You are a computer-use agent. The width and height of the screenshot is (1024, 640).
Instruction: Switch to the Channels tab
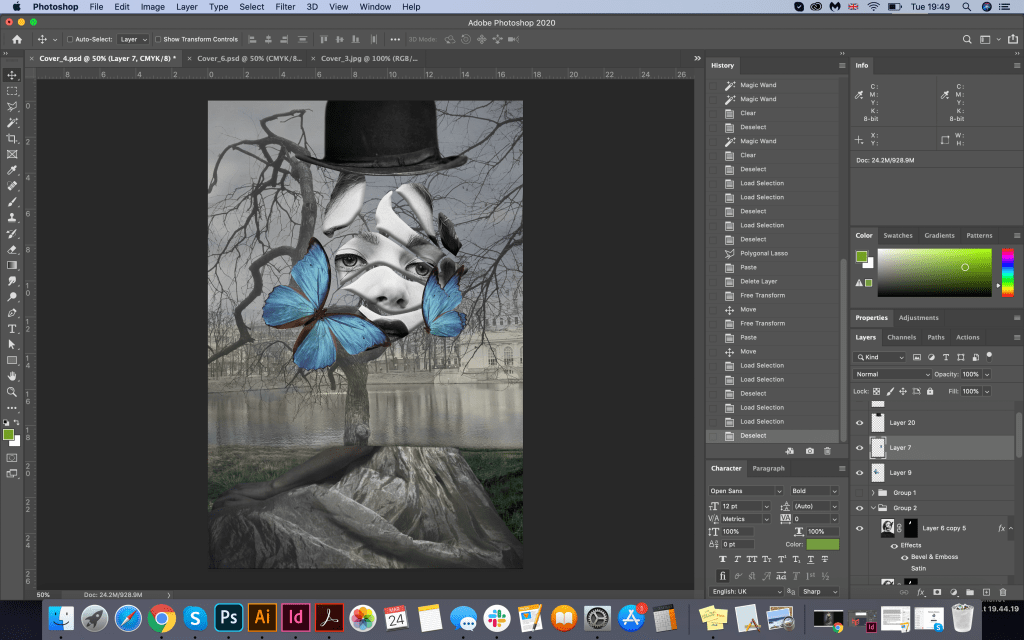[901, 337]
